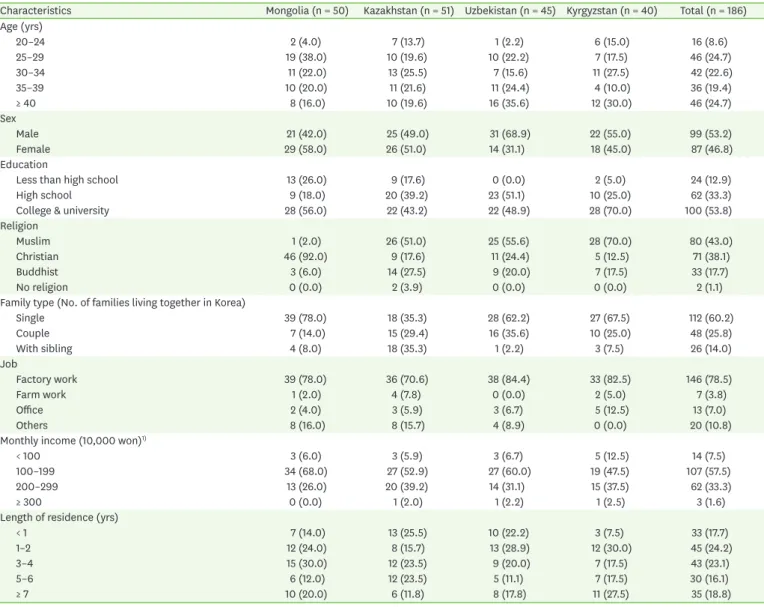The width and height of the screenshot is (764, 607).
Task: Select the 'Office' row label
Action: [30, 410]
